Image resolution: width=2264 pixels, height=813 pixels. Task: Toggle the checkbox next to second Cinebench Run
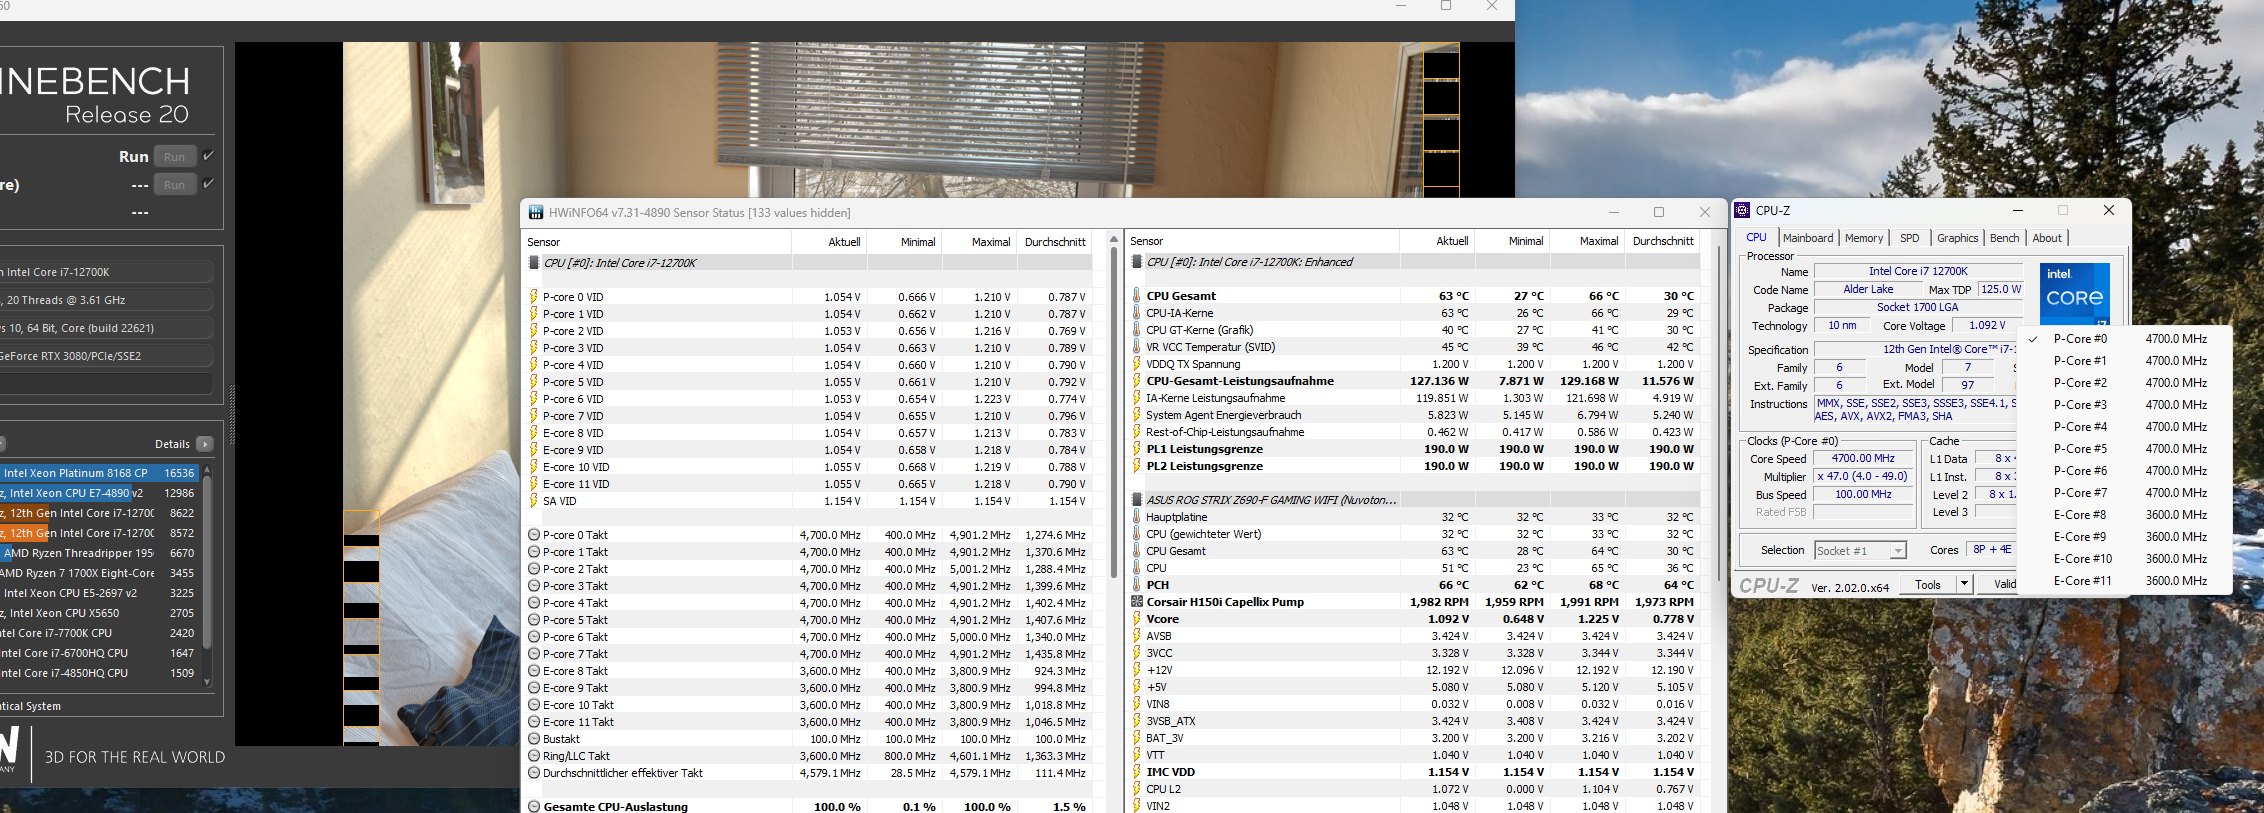coord(208,184)
